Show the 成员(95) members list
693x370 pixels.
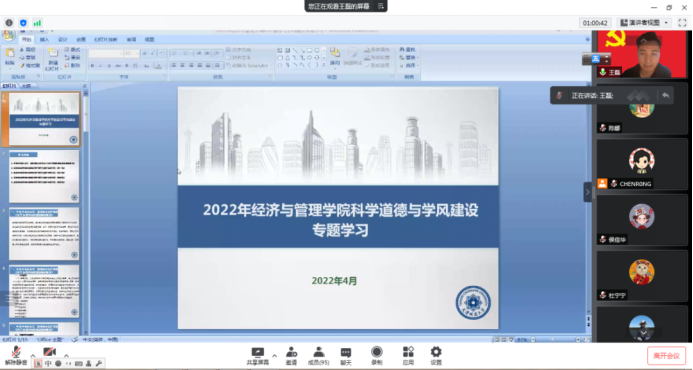point(319,356)
